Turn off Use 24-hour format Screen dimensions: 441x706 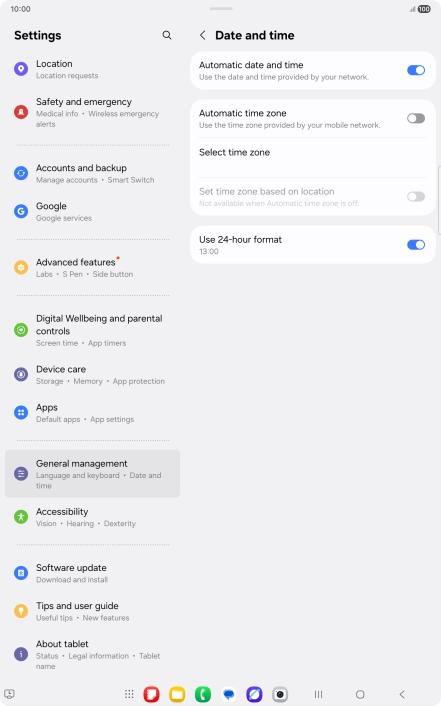416,244
